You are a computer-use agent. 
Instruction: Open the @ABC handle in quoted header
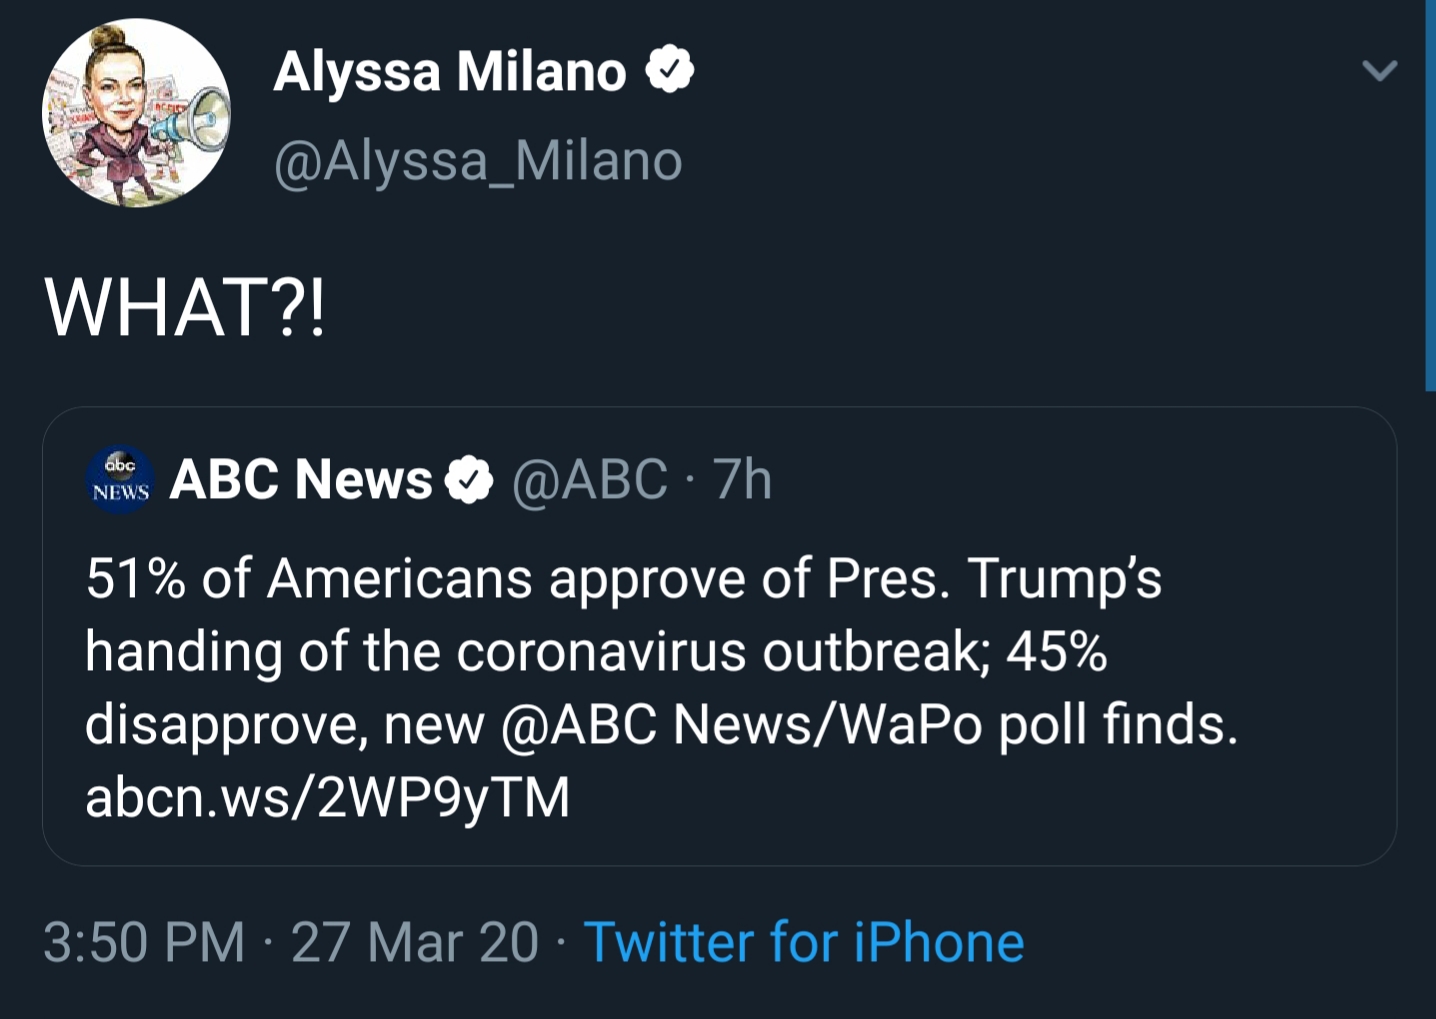590,480
